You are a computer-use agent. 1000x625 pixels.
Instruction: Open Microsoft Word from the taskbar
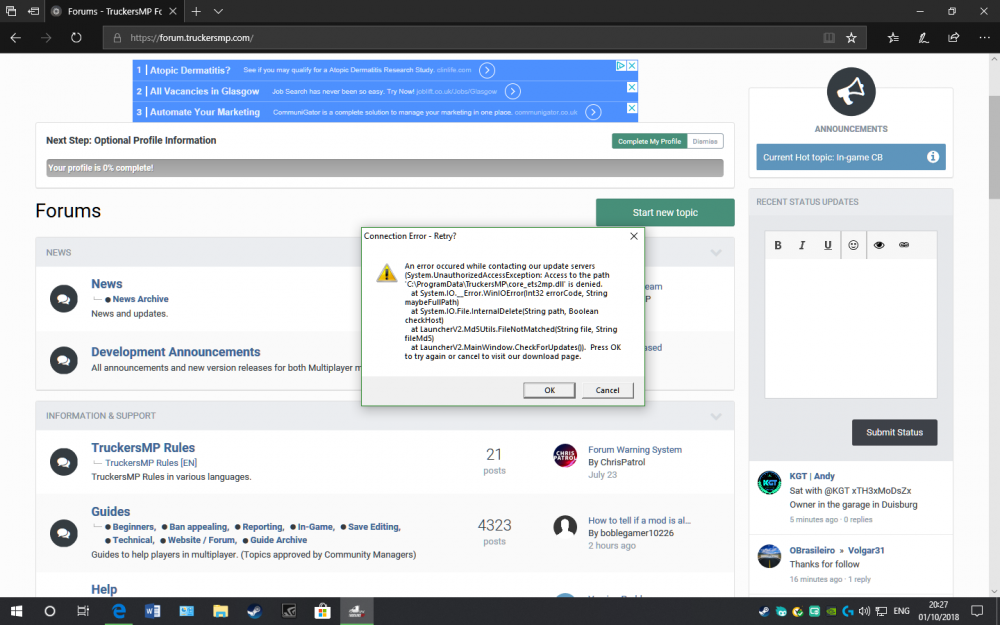click(153, 611)
